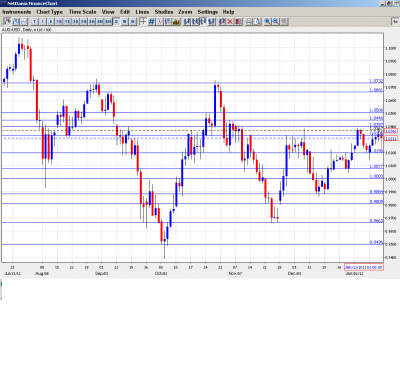Open the Settings menu
The image size is (400, 371).
(x=207, y=12)
